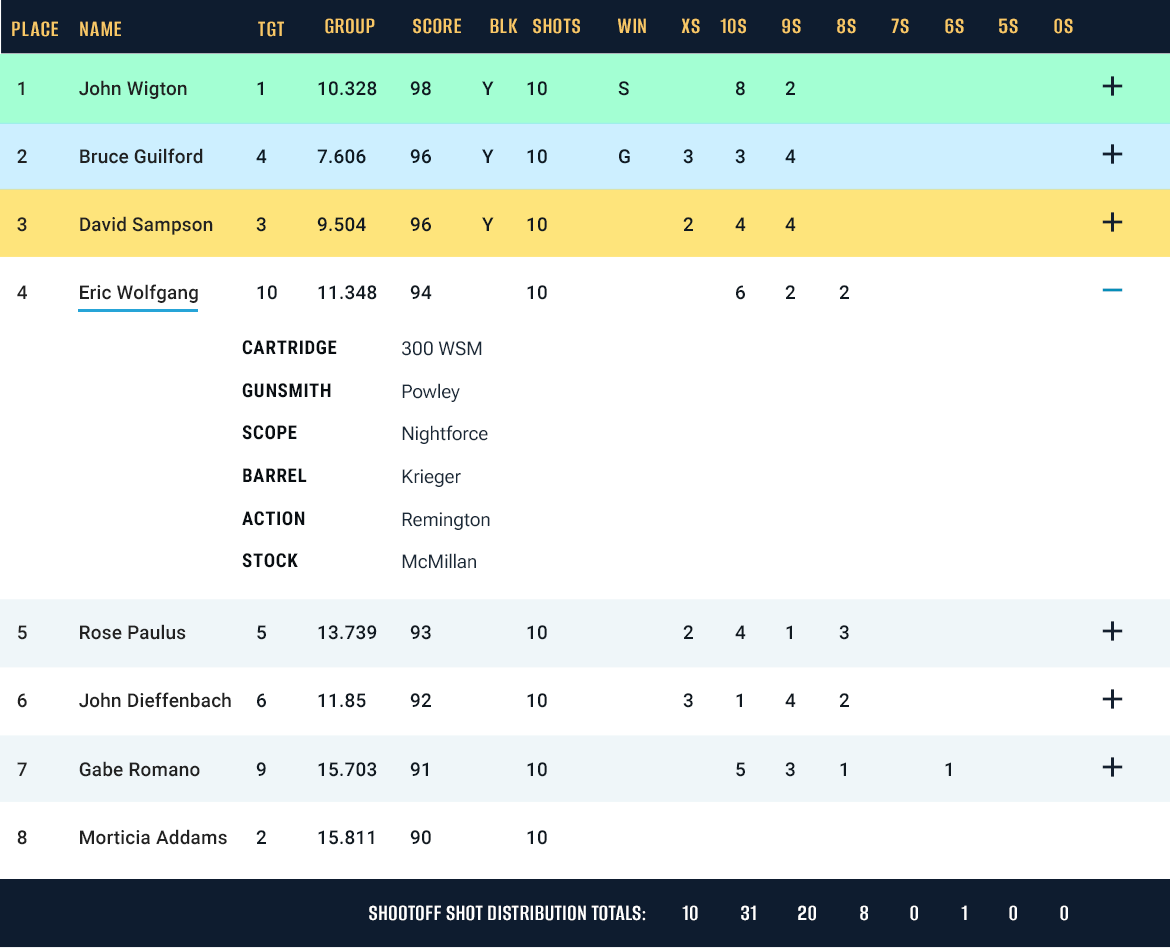Click the GROUP column header
This screenshot has width=1170, height=948.
pos(349,27)
